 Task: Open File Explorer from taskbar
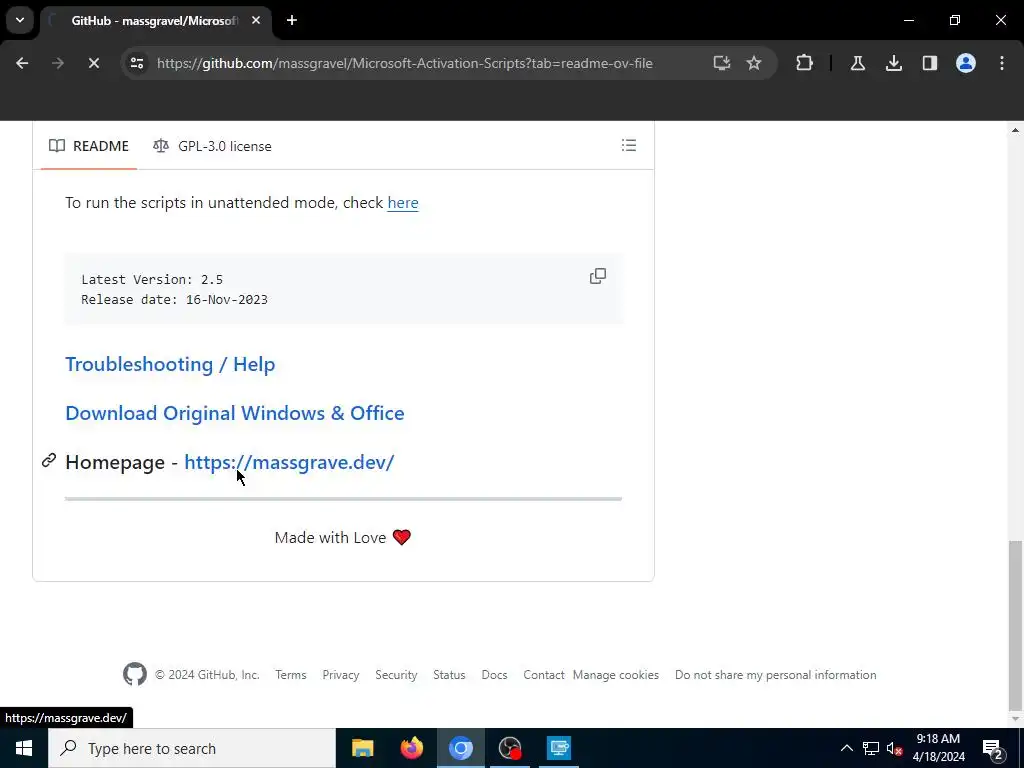[x=362, y=748]
